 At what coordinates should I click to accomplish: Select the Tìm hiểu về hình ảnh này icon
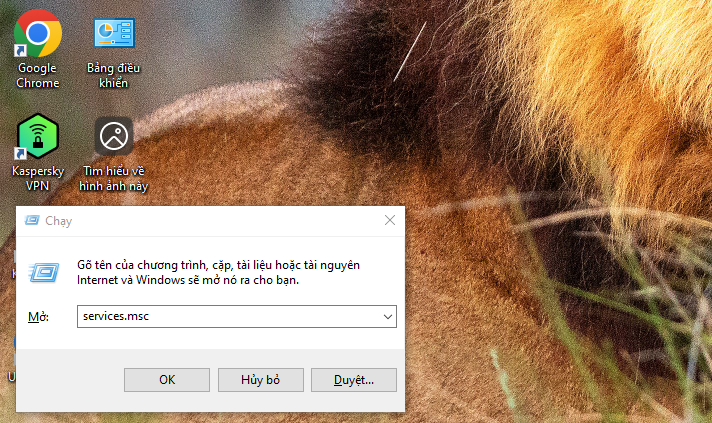114,135
